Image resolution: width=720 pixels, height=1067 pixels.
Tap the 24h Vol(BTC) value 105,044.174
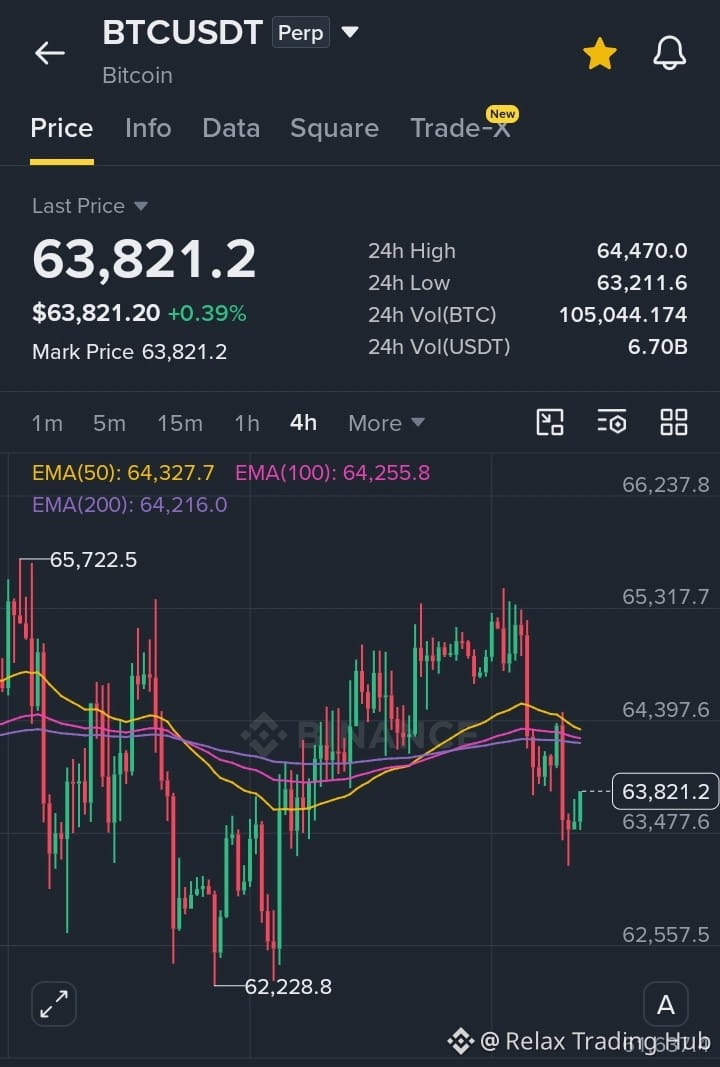[623, 315]
